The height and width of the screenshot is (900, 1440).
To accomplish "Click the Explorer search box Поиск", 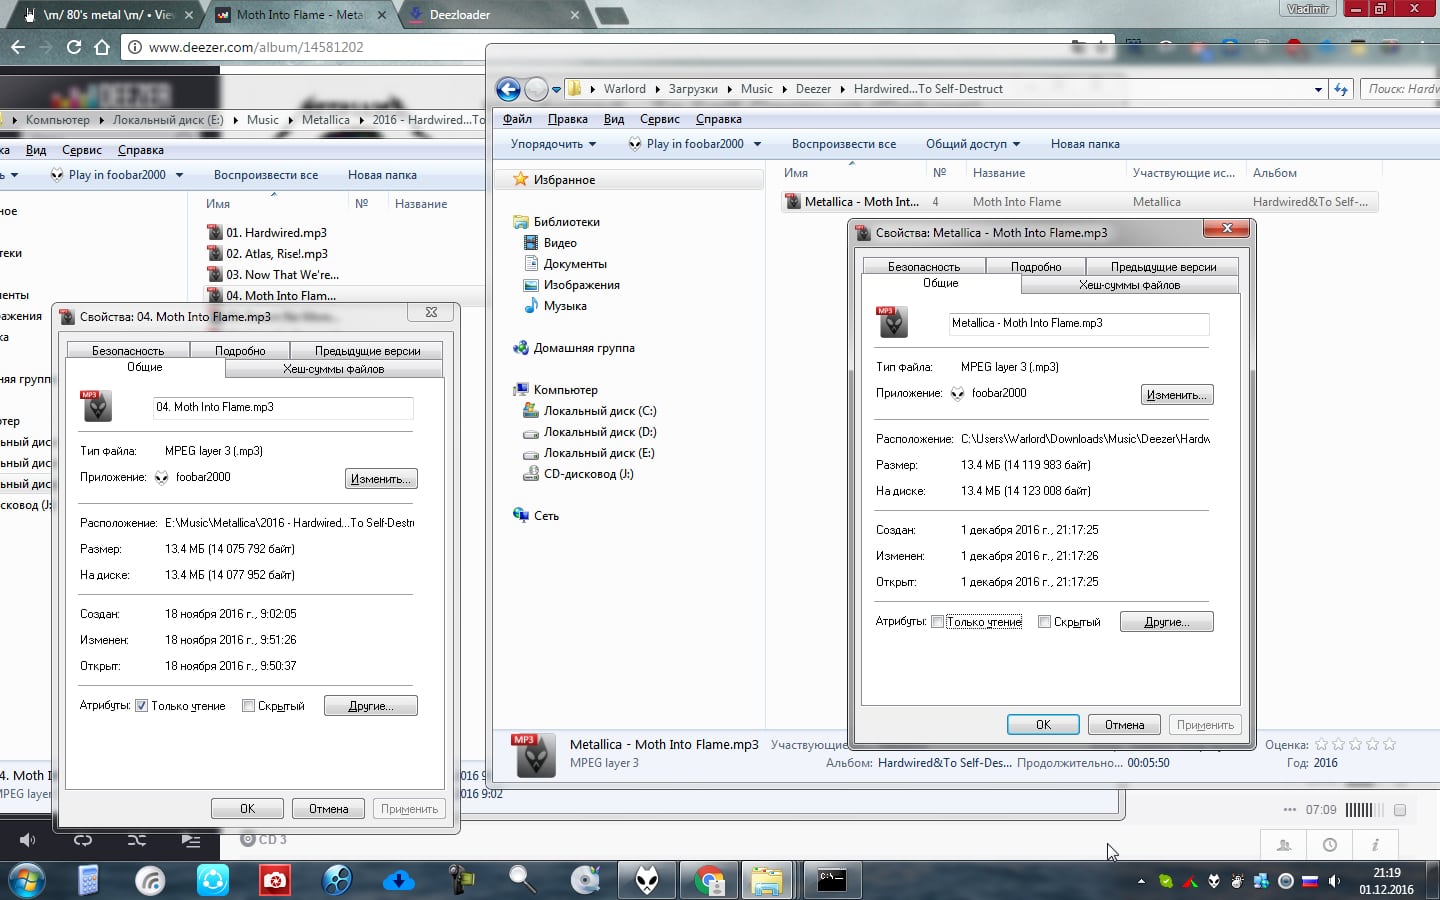I will pos(1400,89).
